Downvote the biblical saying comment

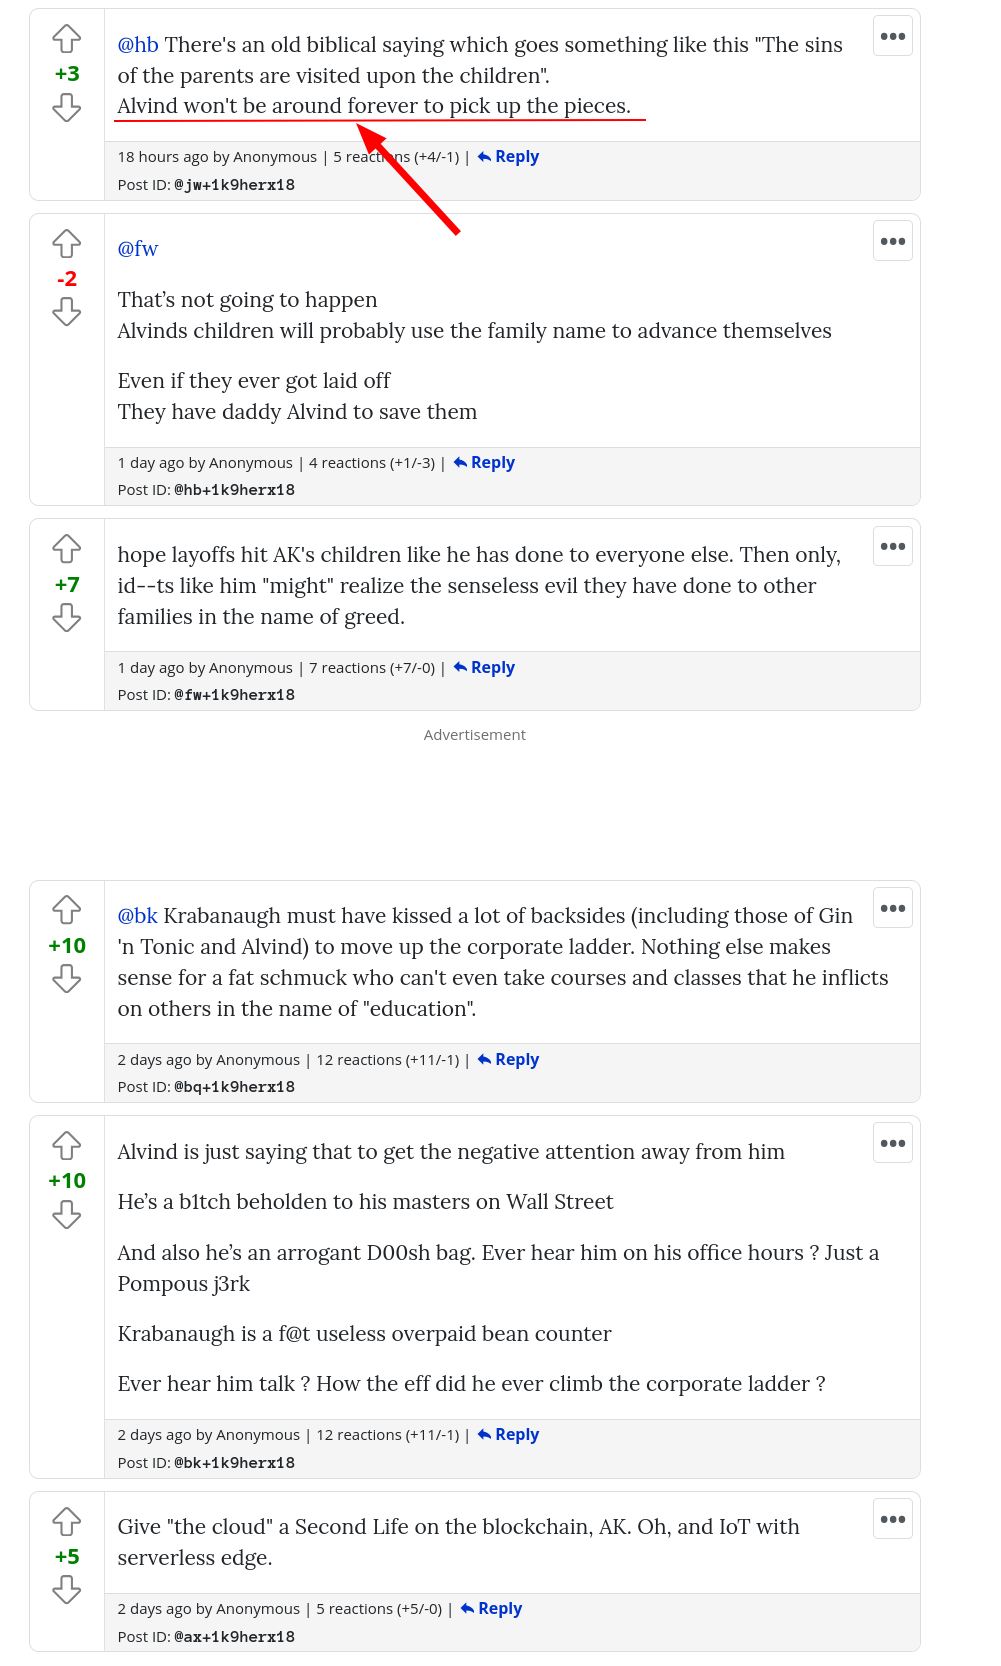point(67,108)
